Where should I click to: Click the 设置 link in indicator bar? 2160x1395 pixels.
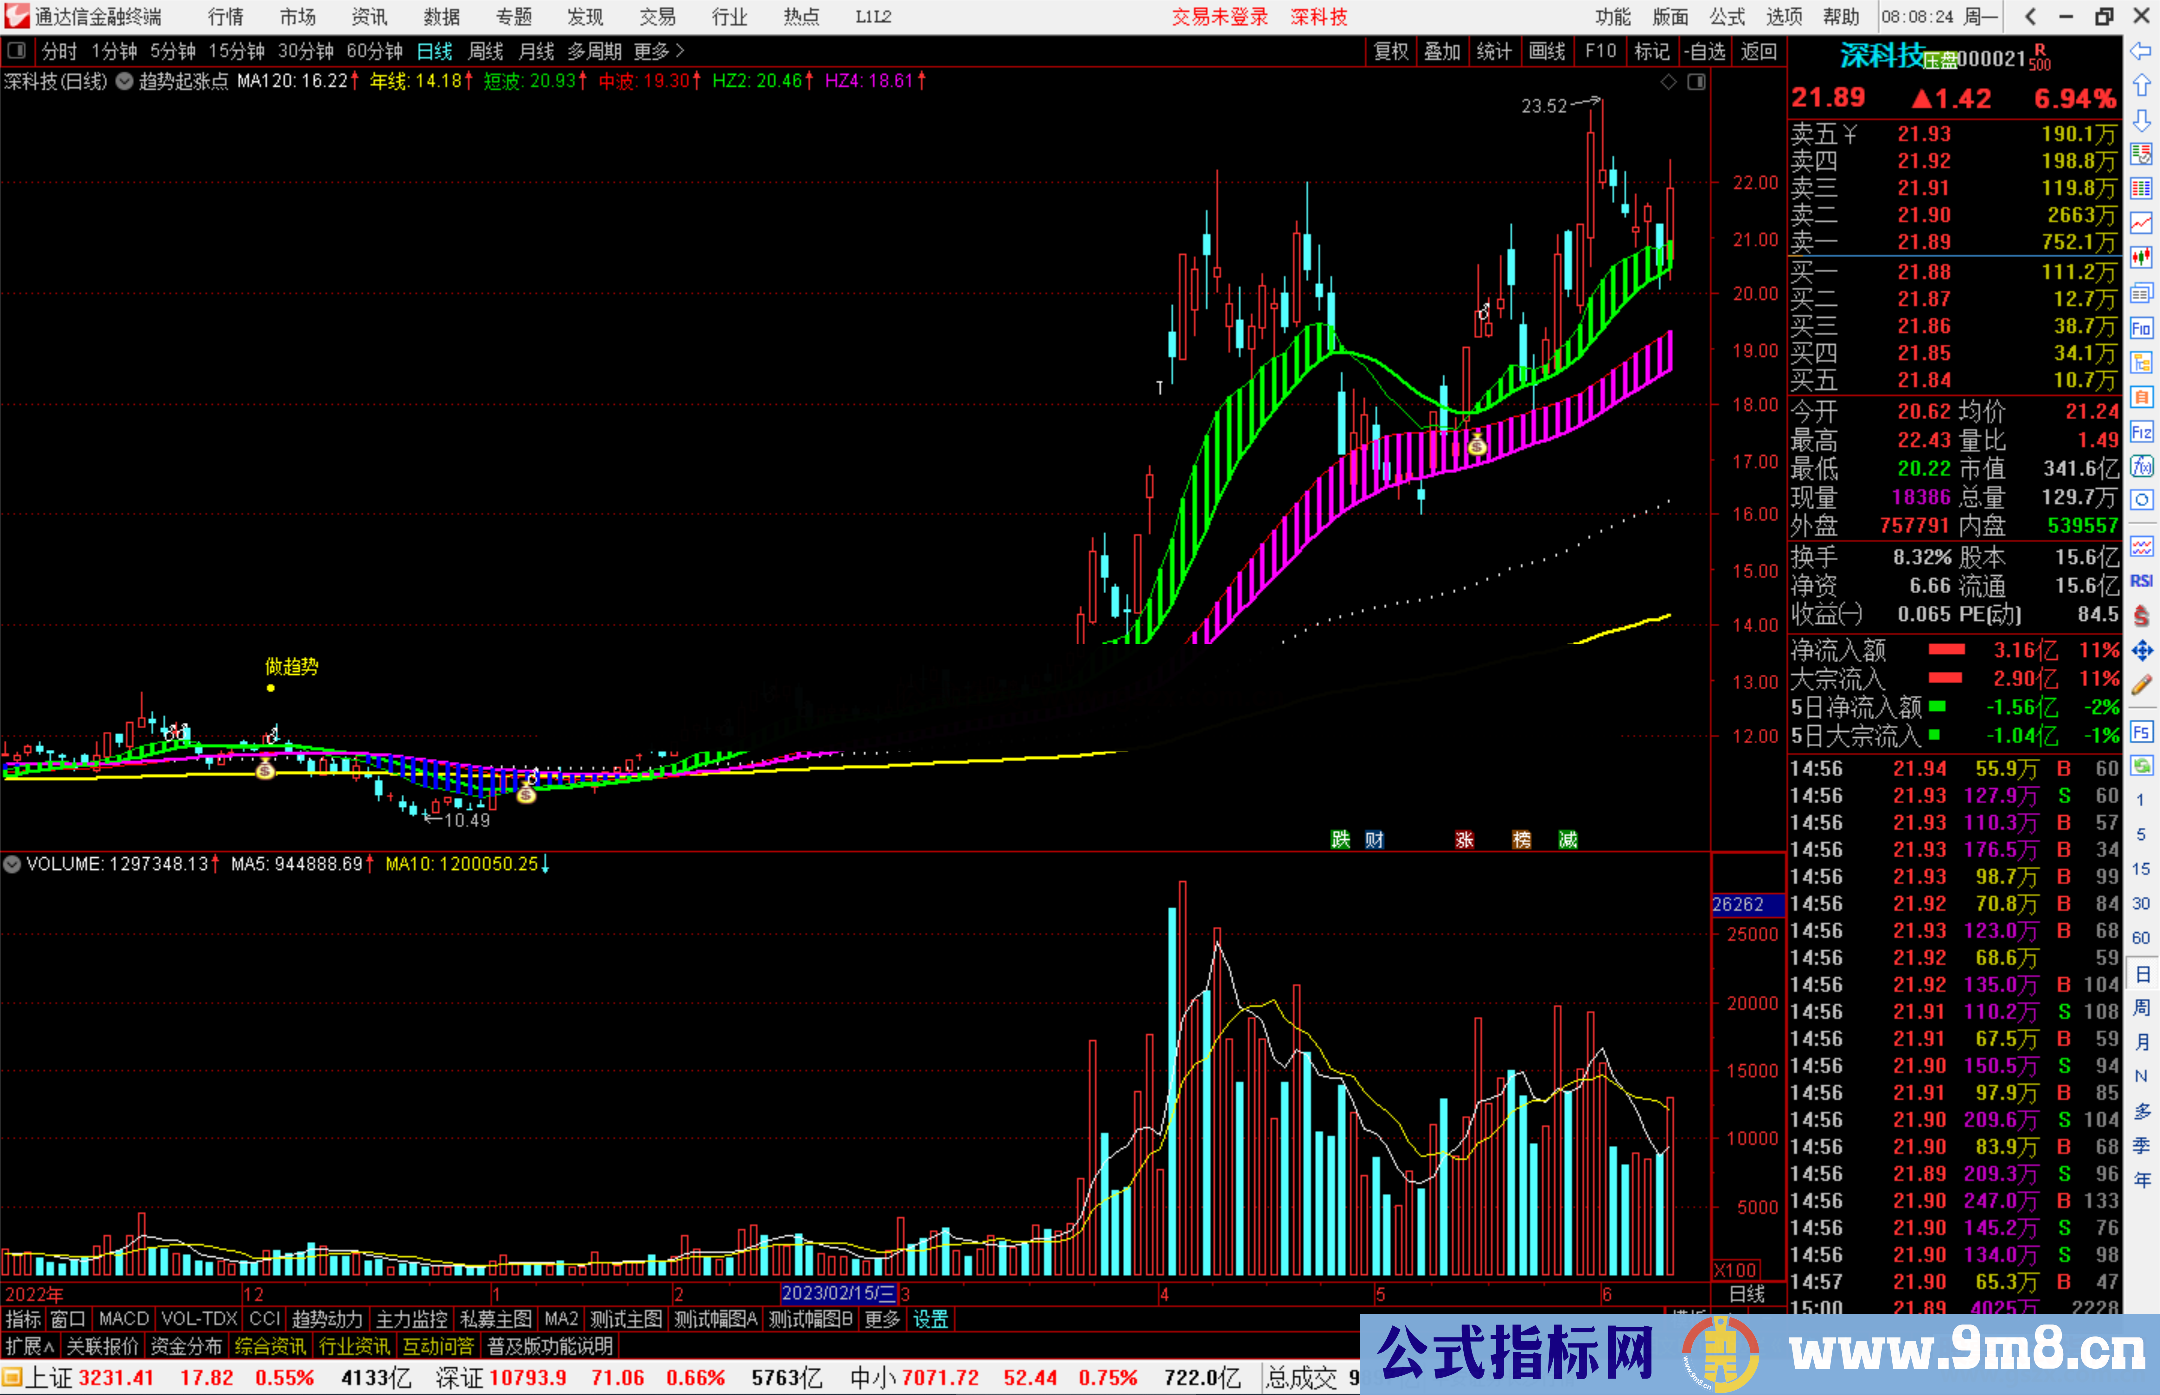930,1319
